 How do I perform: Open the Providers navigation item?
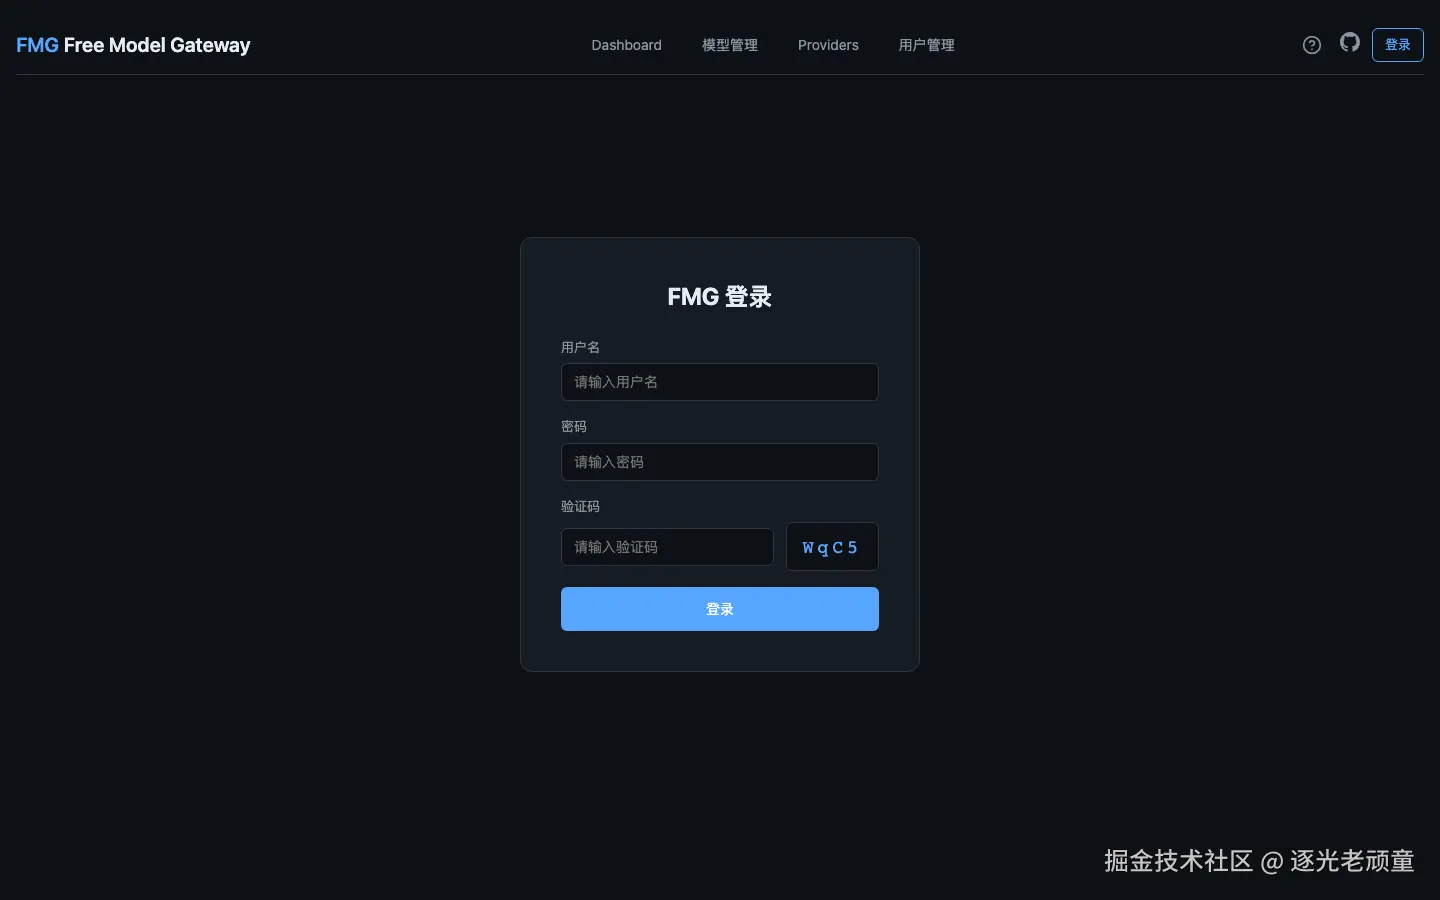point(828,45)
